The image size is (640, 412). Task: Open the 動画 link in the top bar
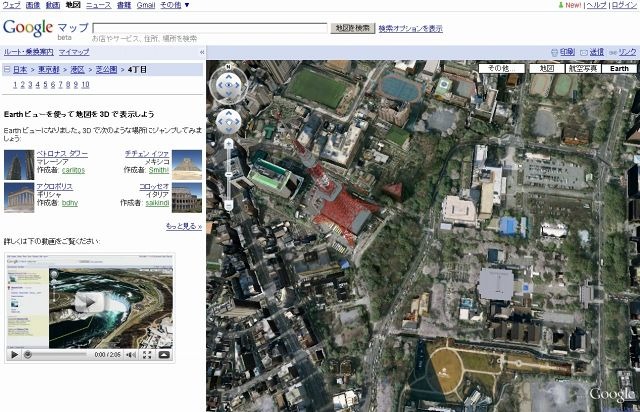[53, 5]
